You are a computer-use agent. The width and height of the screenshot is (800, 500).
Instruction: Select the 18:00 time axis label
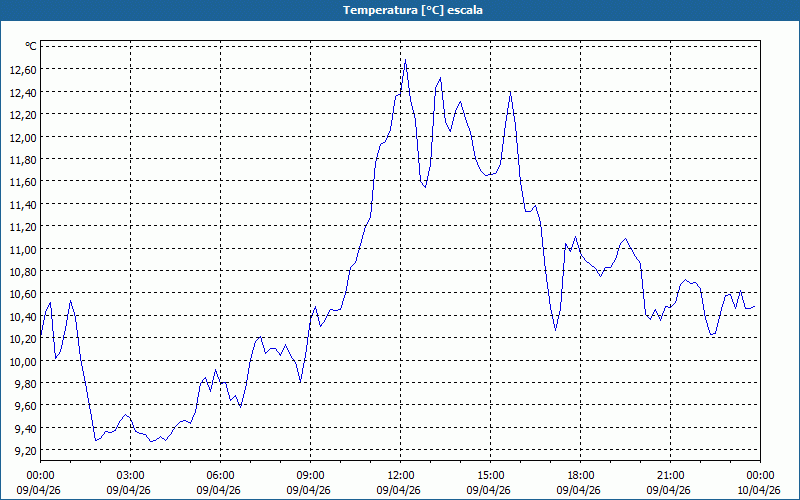[x=580, y=475]
